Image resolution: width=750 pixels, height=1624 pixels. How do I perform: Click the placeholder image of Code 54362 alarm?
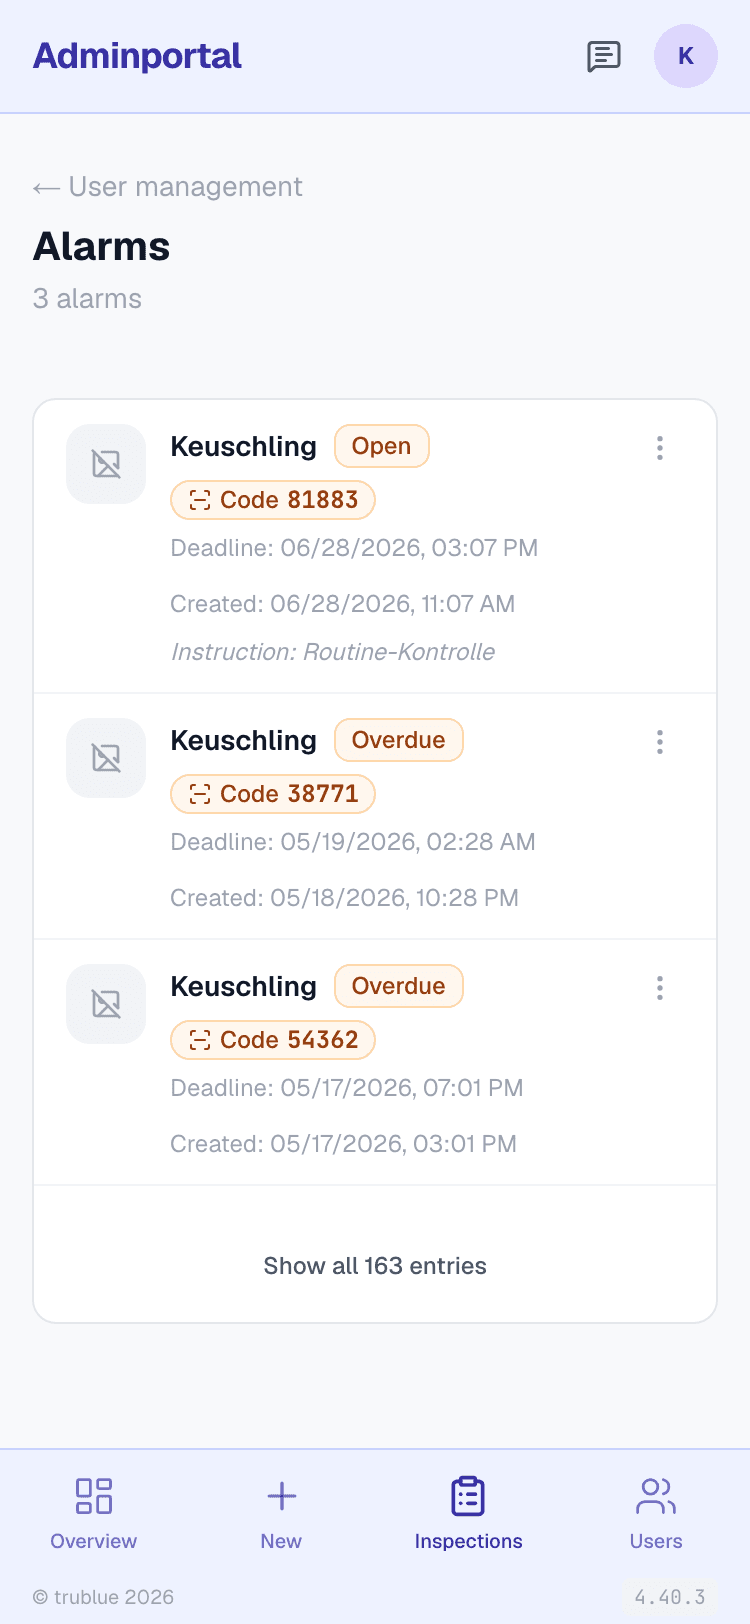click(106, 1004)
